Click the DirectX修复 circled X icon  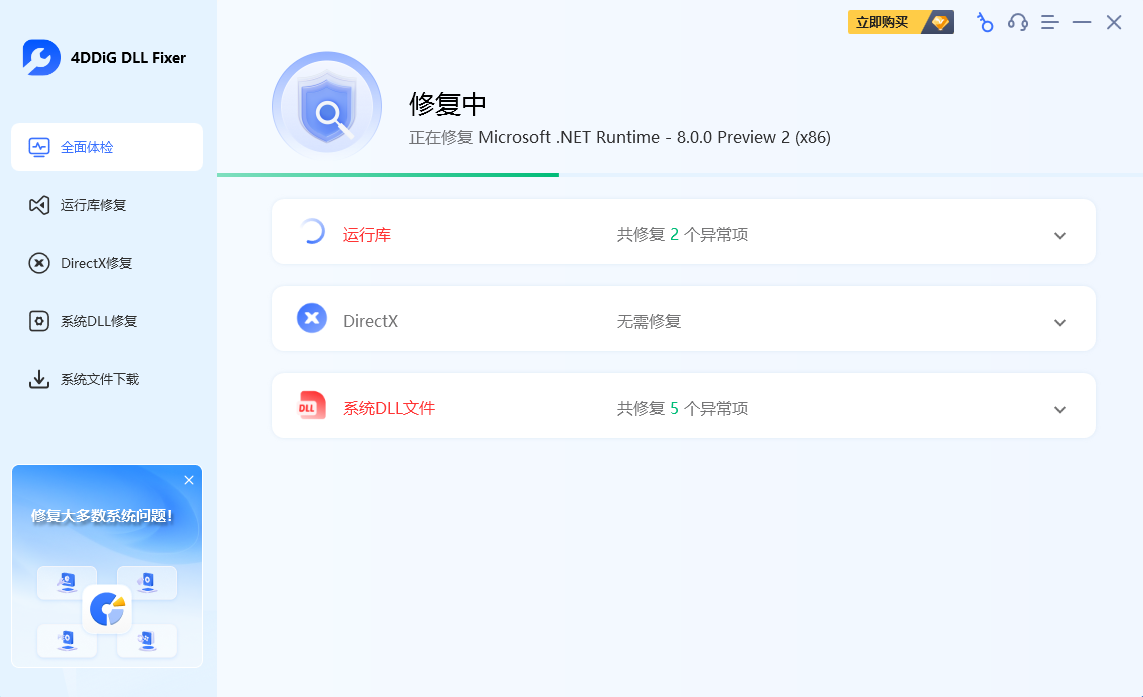pyautogui.click(x=39, y=263)
